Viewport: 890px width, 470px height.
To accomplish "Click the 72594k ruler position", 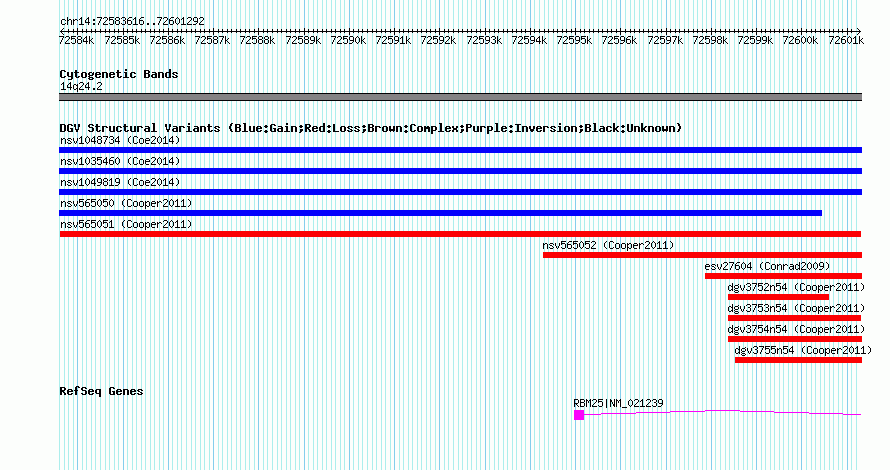I will pyautogui.click(x=529, y=40).
